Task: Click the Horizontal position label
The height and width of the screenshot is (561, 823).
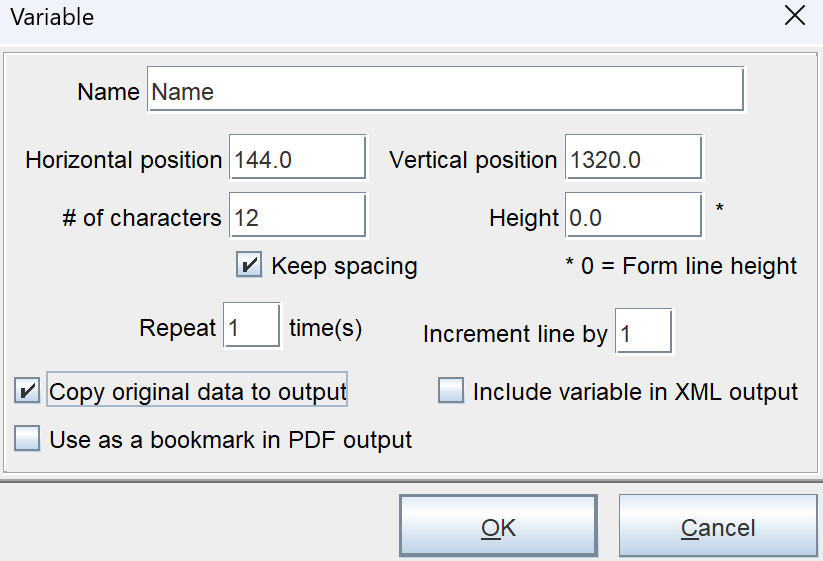Action: click(123, 160)
